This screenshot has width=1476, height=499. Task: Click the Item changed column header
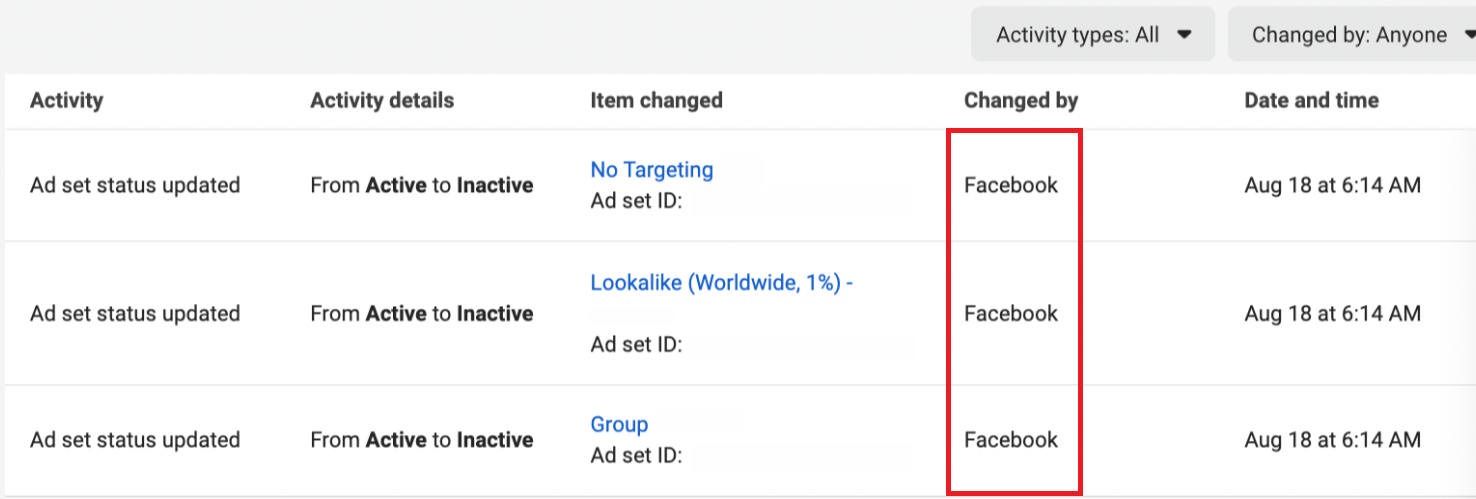[x=657, y=100]
